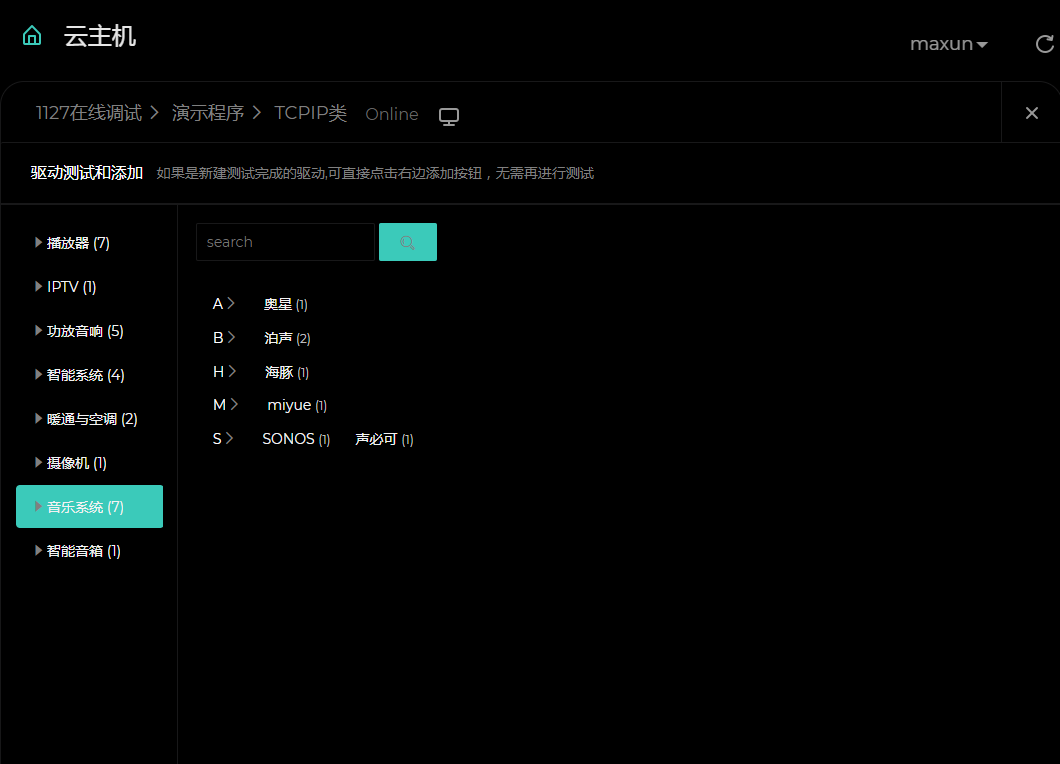
Task: Click the A letter index row
Action: [223, 304]
